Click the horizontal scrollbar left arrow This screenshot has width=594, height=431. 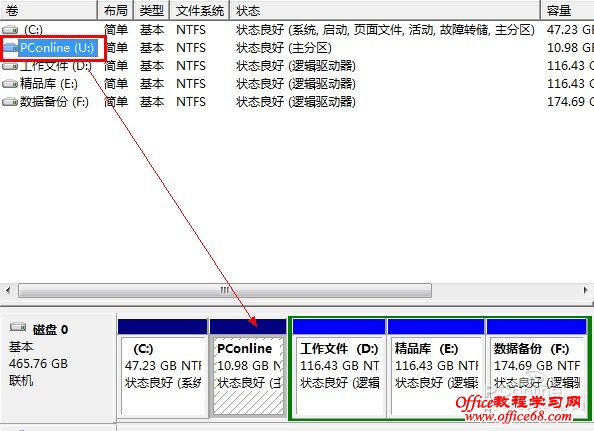coord(8,290)
